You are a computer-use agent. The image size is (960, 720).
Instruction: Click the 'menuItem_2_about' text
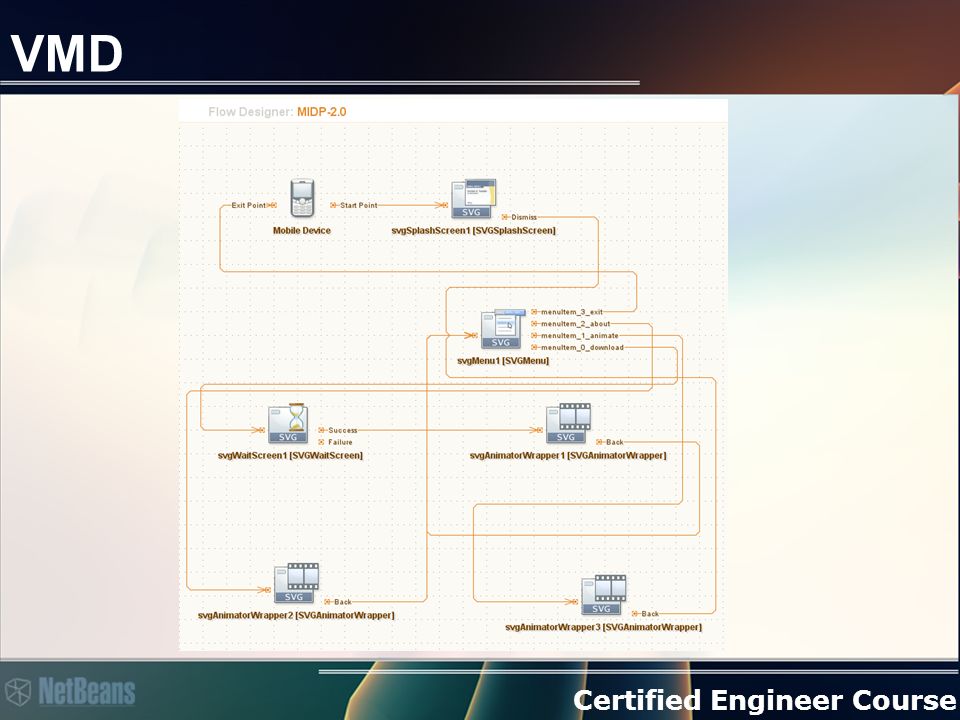[576, 323]
